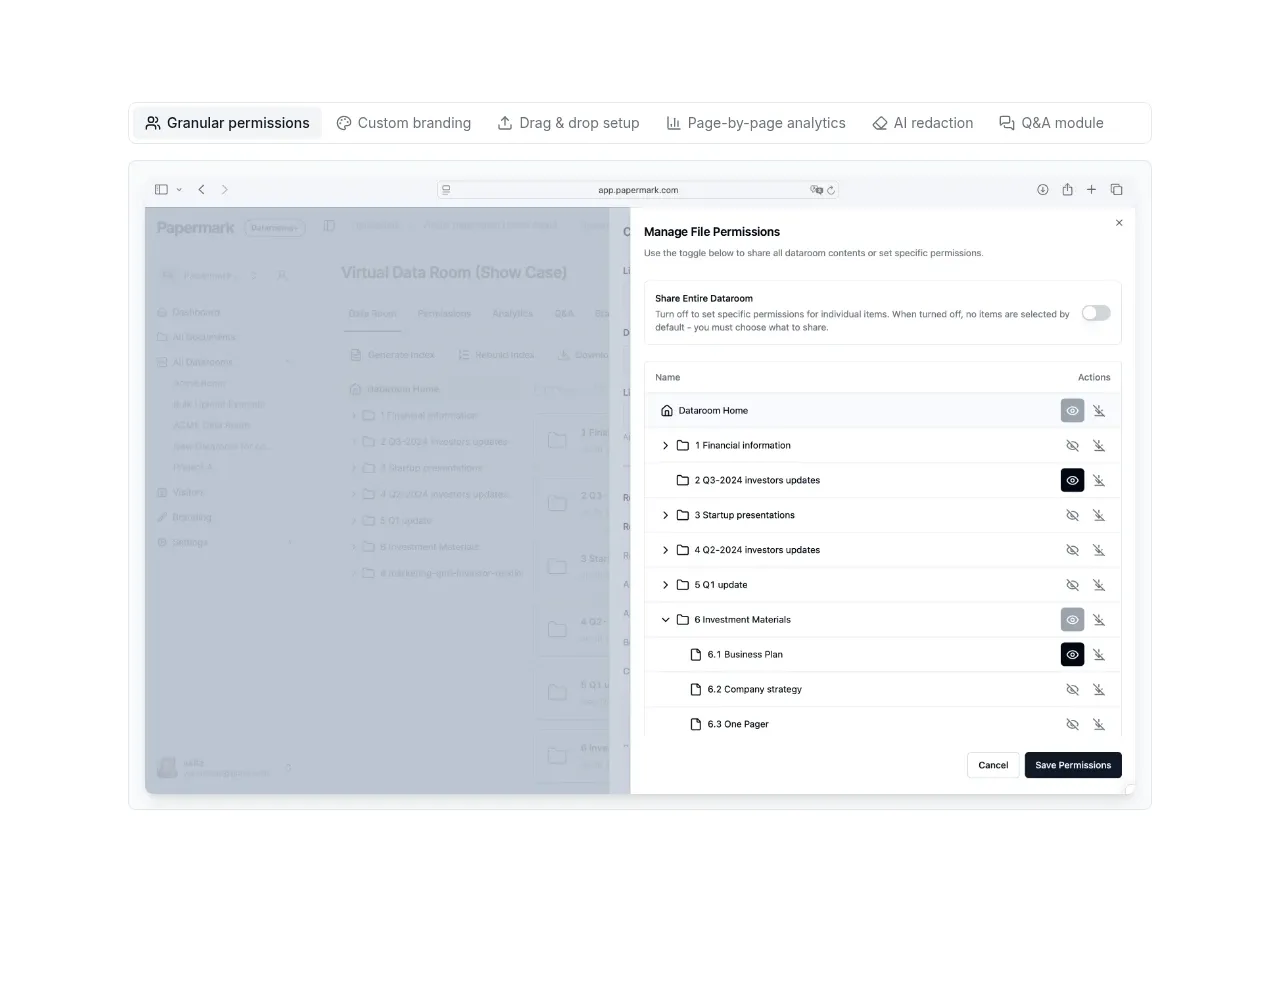The image size is (1280, 982).
Task: Click download permission icon for Dataroom Home
Action: point(1099,411)
